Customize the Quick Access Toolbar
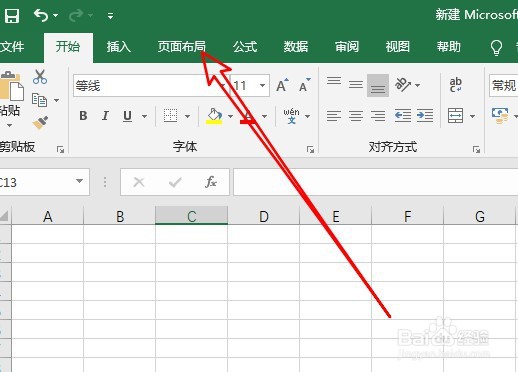Viewport: 518px width, 372px height. (x=110, y=16)
